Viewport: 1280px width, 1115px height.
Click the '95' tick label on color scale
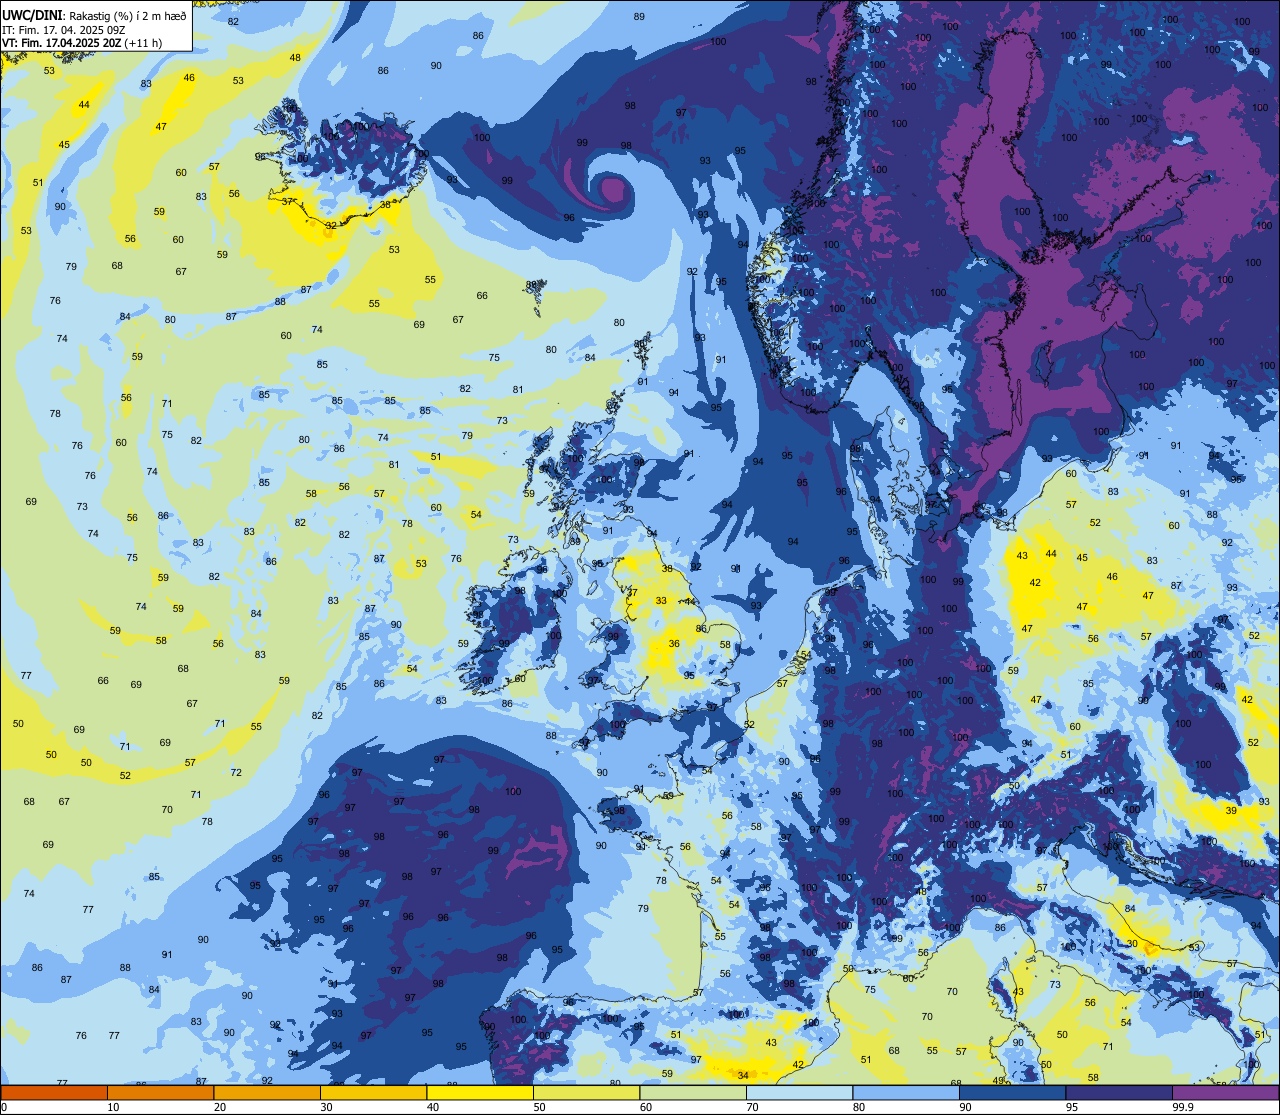click(1072, 1107)
